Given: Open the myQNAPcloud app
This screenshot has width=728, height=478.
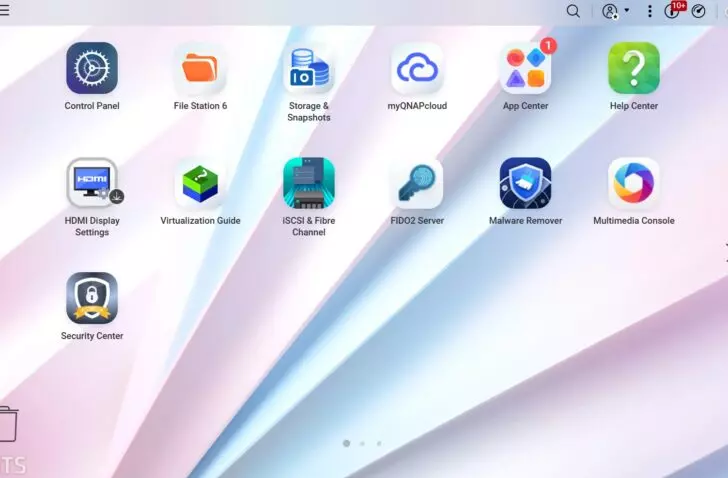Looking at the screenshot, I should point(417,68).
